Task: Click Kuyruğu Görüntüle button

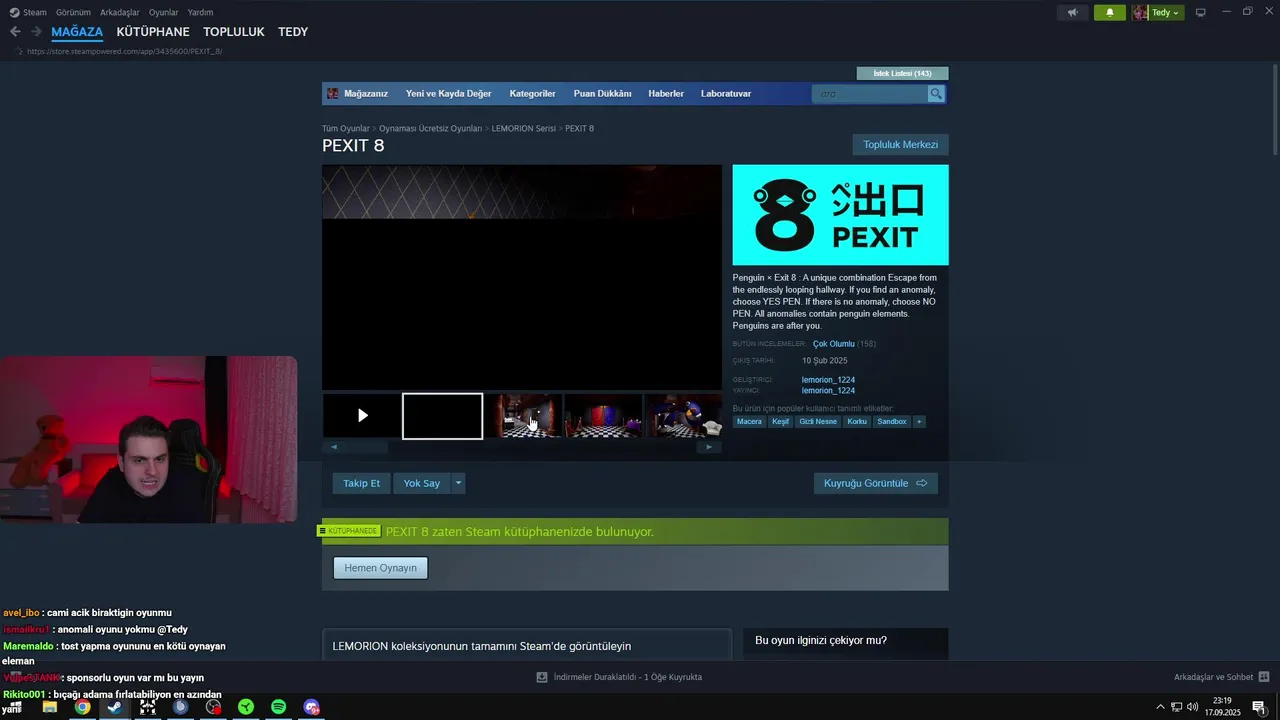Action: [x=875, y=483]
